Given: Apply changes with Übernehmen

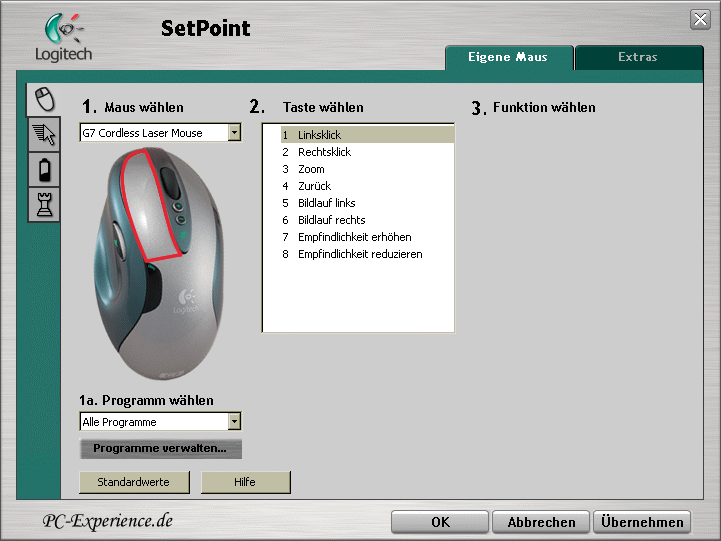Looking at the screenshot, I should click(x=642, y=522).
